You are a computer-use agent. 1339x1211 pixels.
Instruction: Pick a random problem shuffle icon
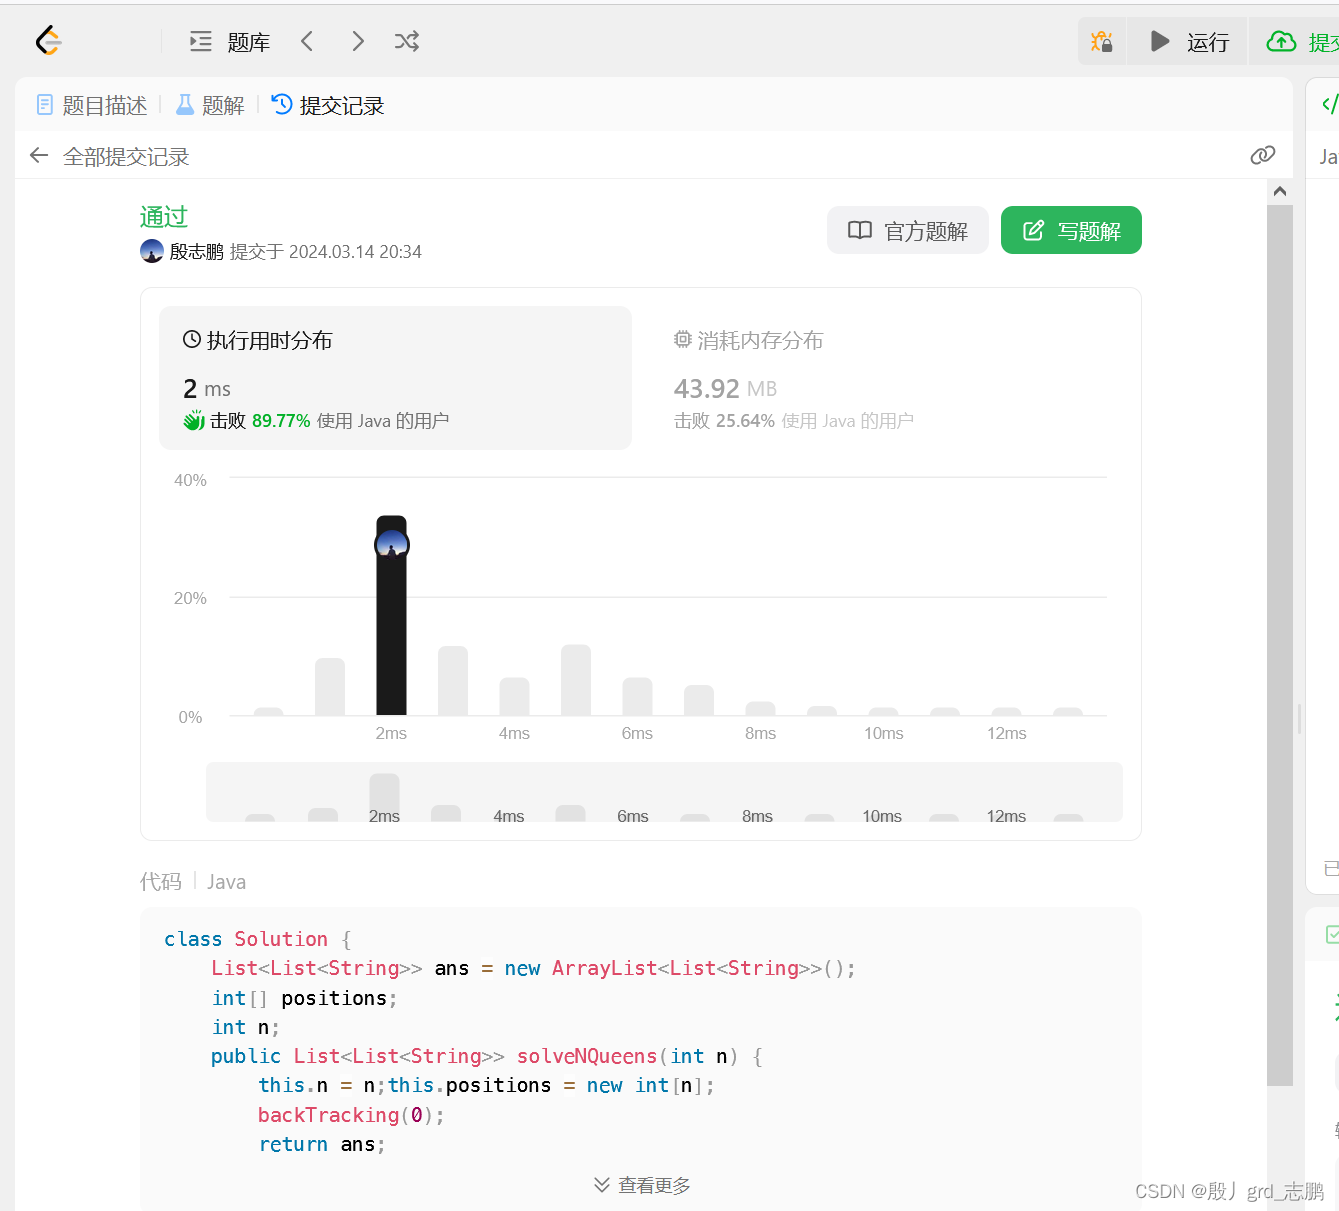tap(406, 41)
